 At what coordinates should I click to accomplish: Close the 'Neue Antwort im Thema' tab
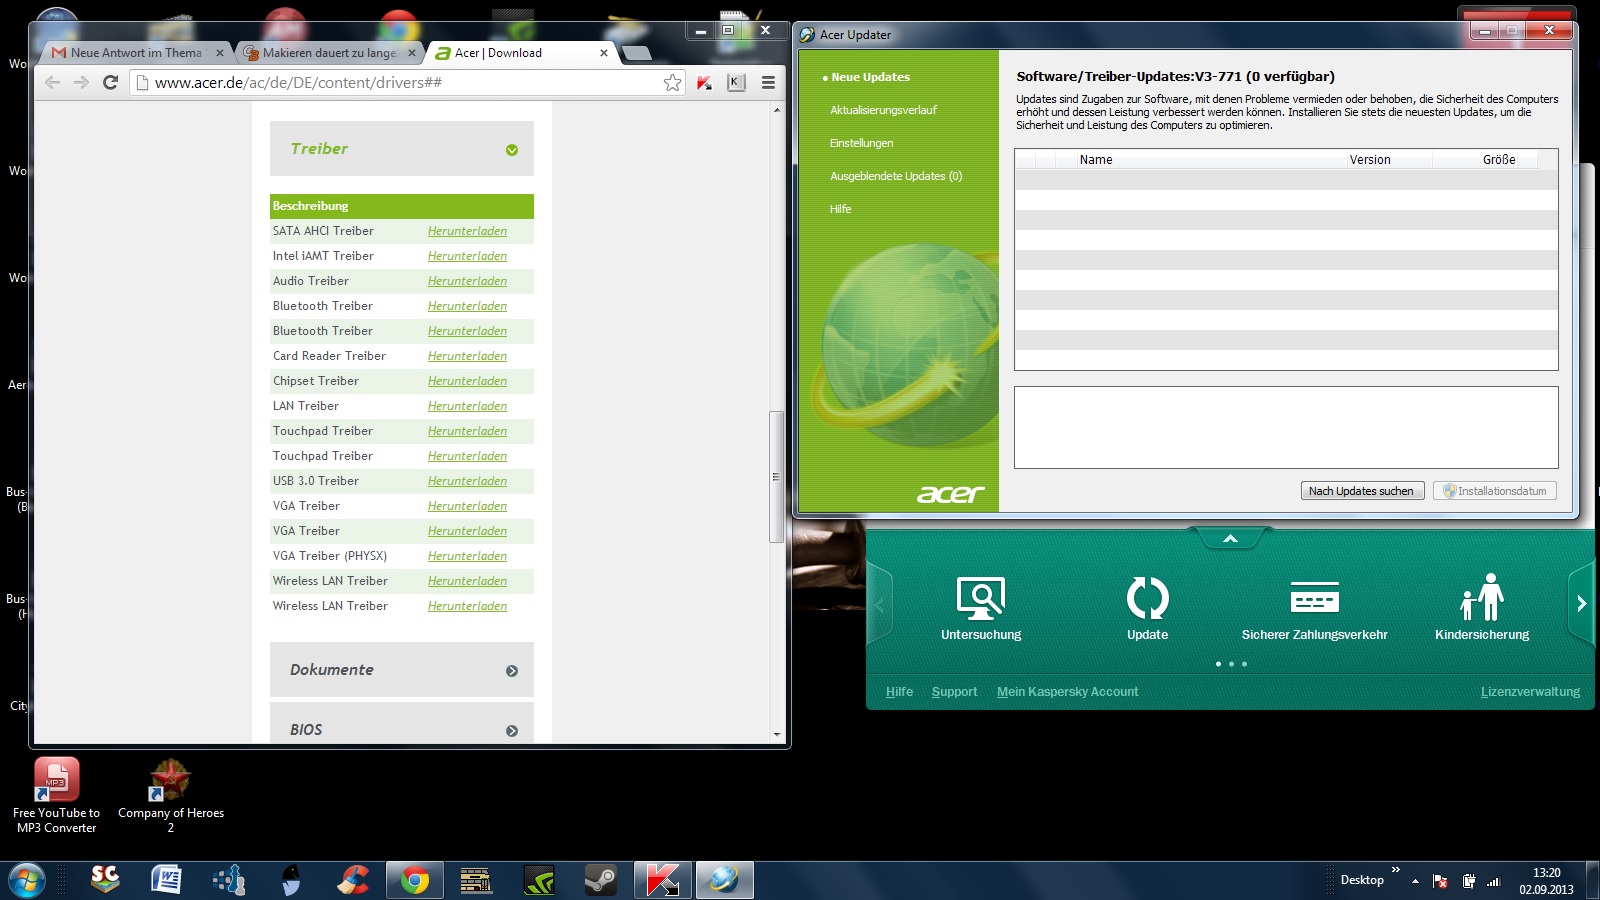coord(220,53)
